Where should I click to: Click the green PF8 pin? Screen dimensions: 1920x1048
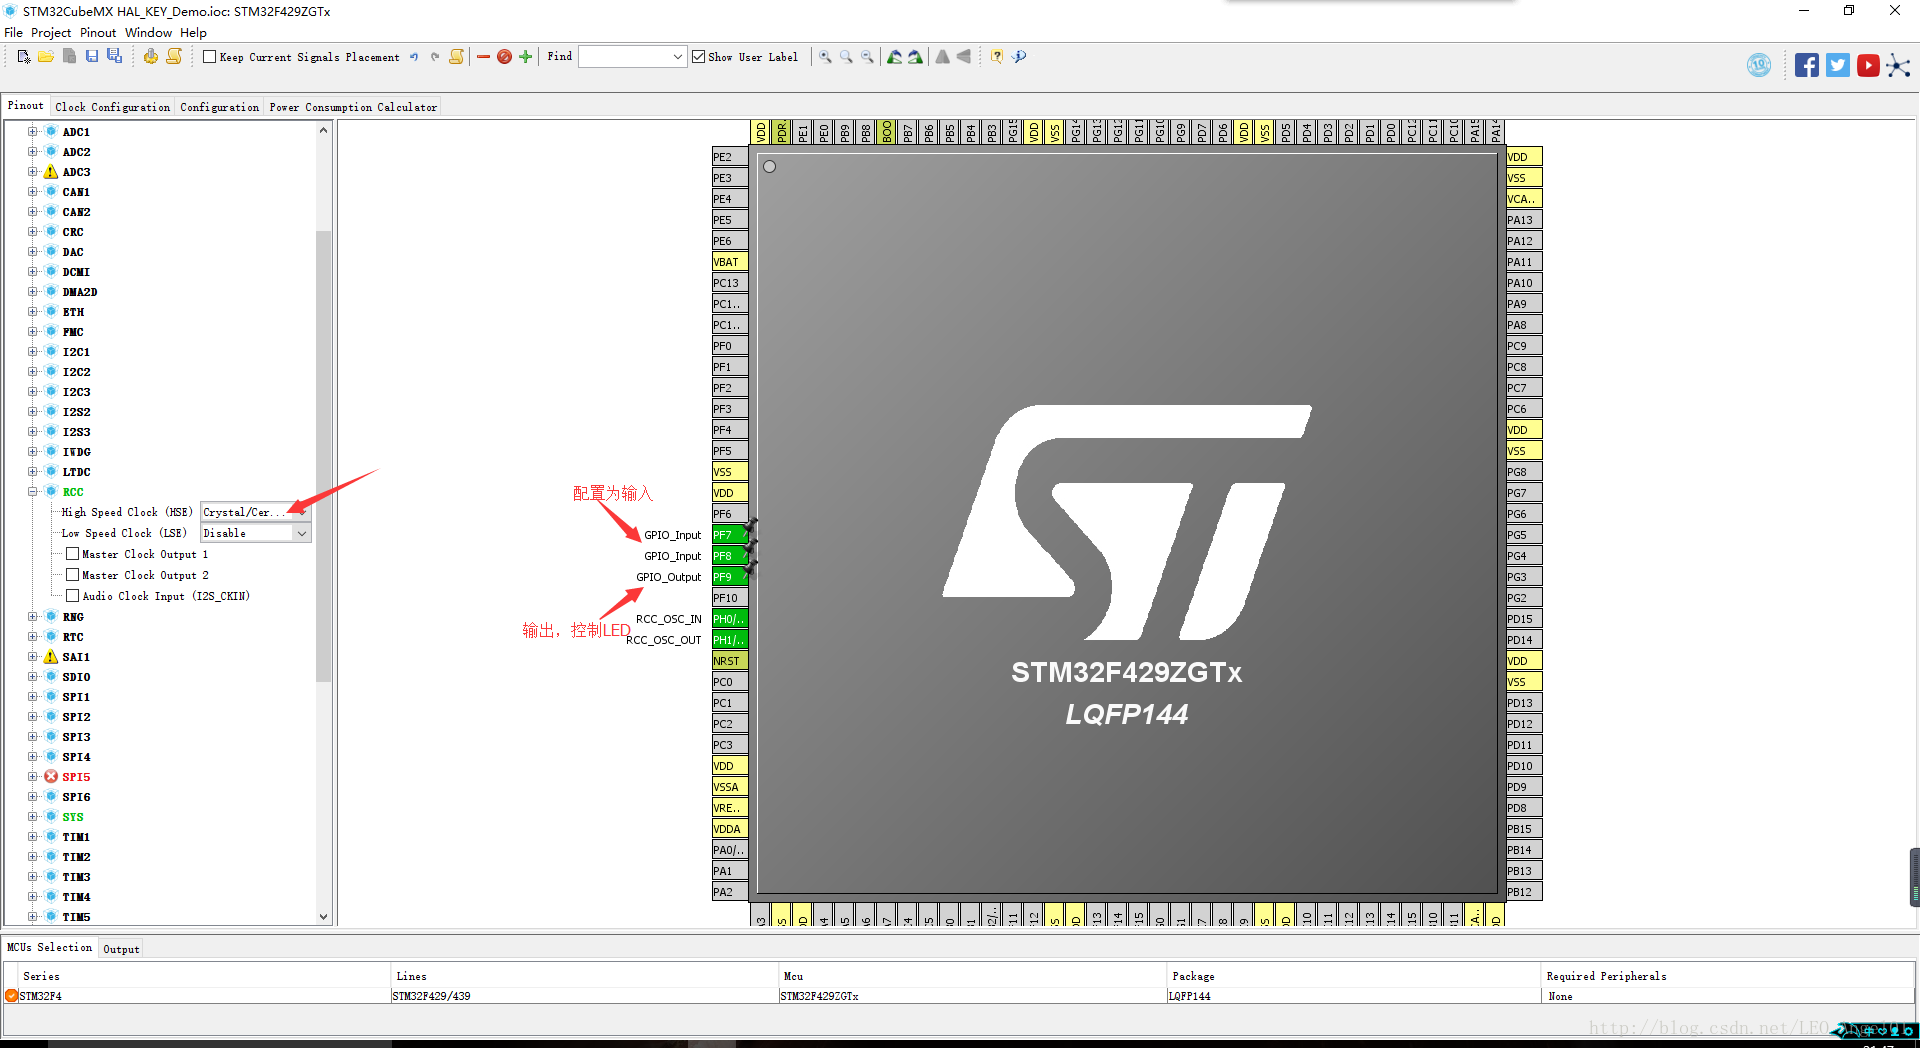point(730,556)
